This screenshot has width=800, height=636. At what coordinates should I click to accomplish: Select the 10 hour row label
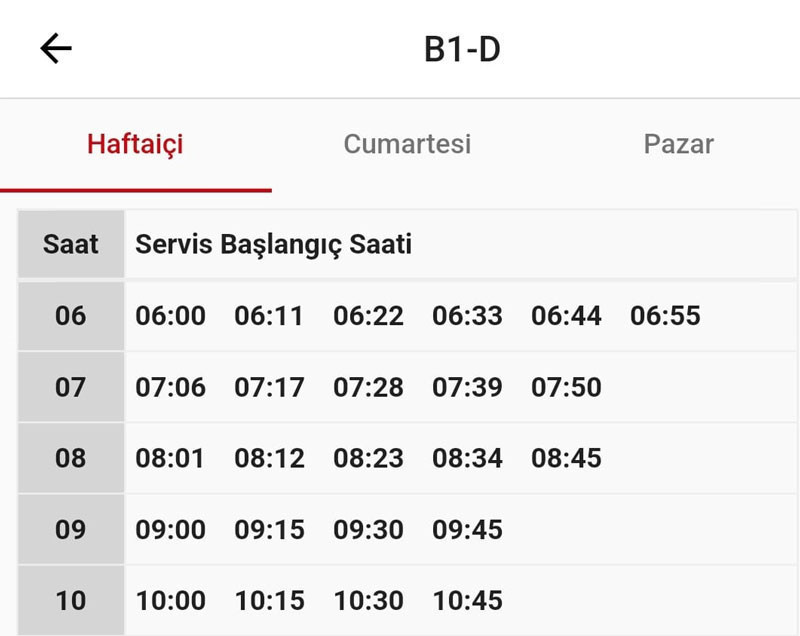71,601
